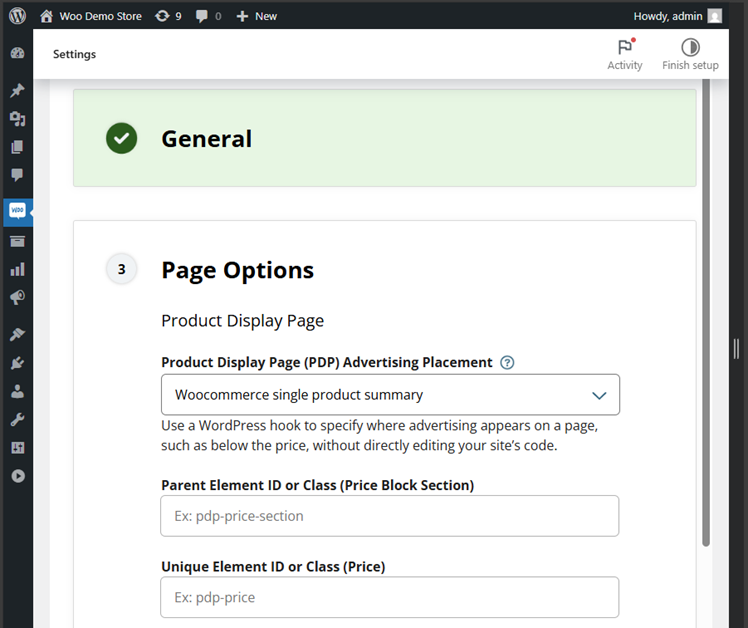
Task: Click the Pages icon in sidebar
Action: [17, 147]
